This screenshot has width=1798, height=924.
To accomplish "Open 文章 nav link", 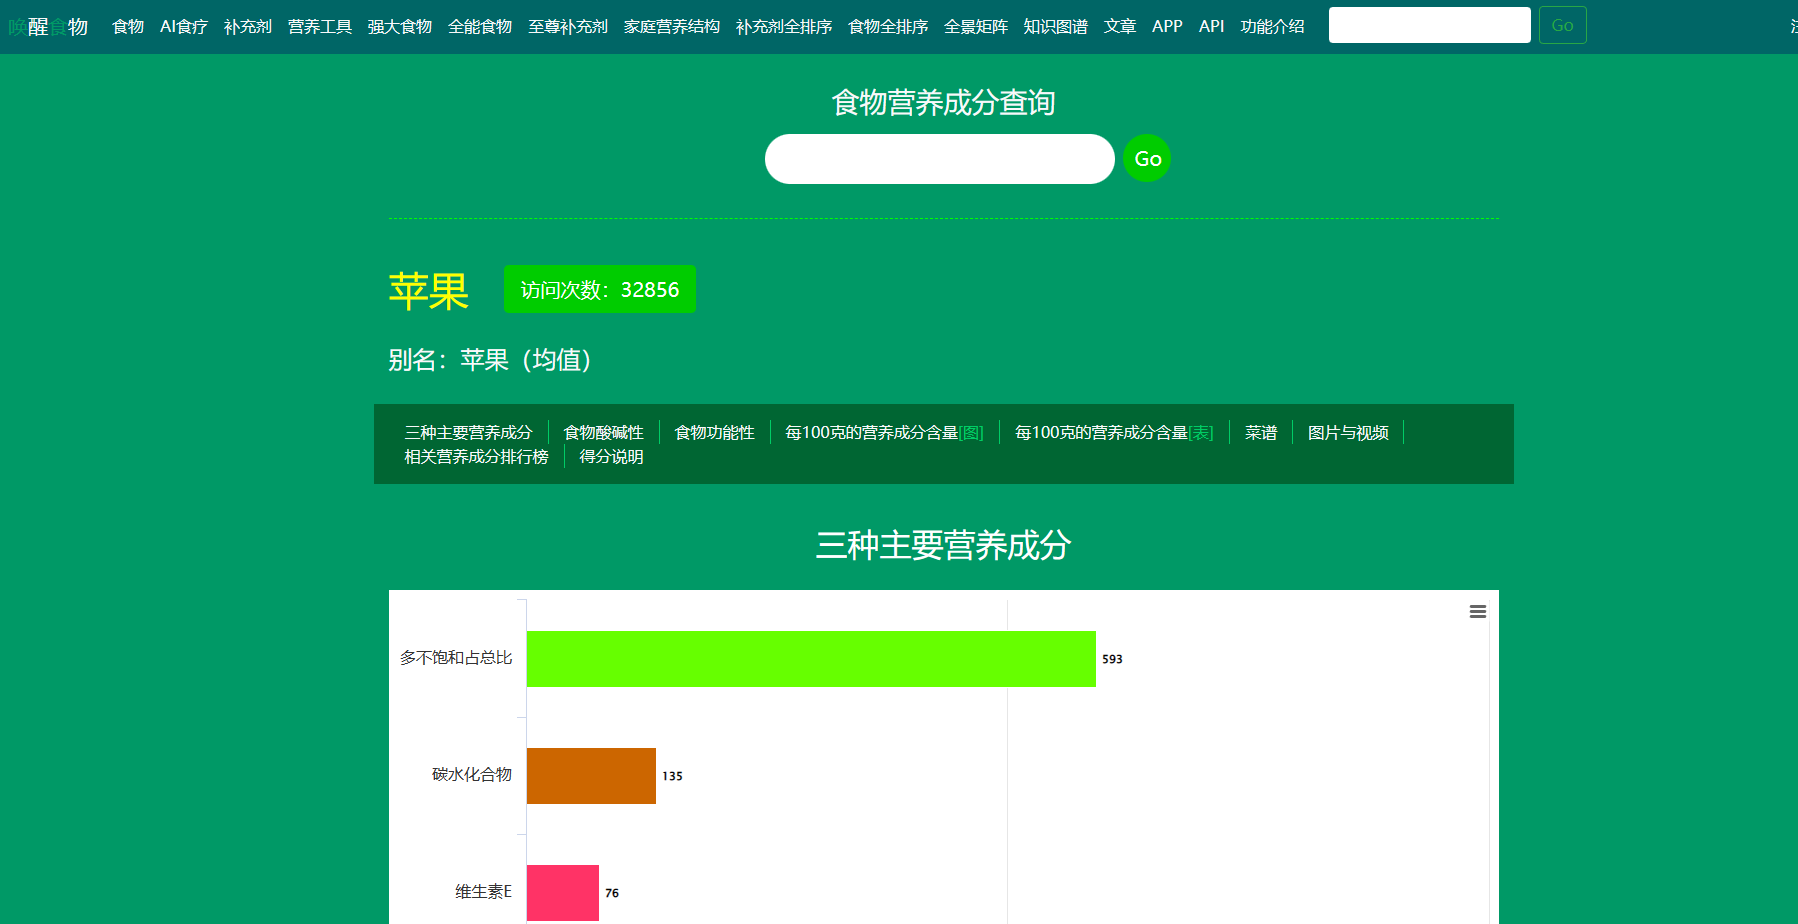I will tap(1120, 27).
